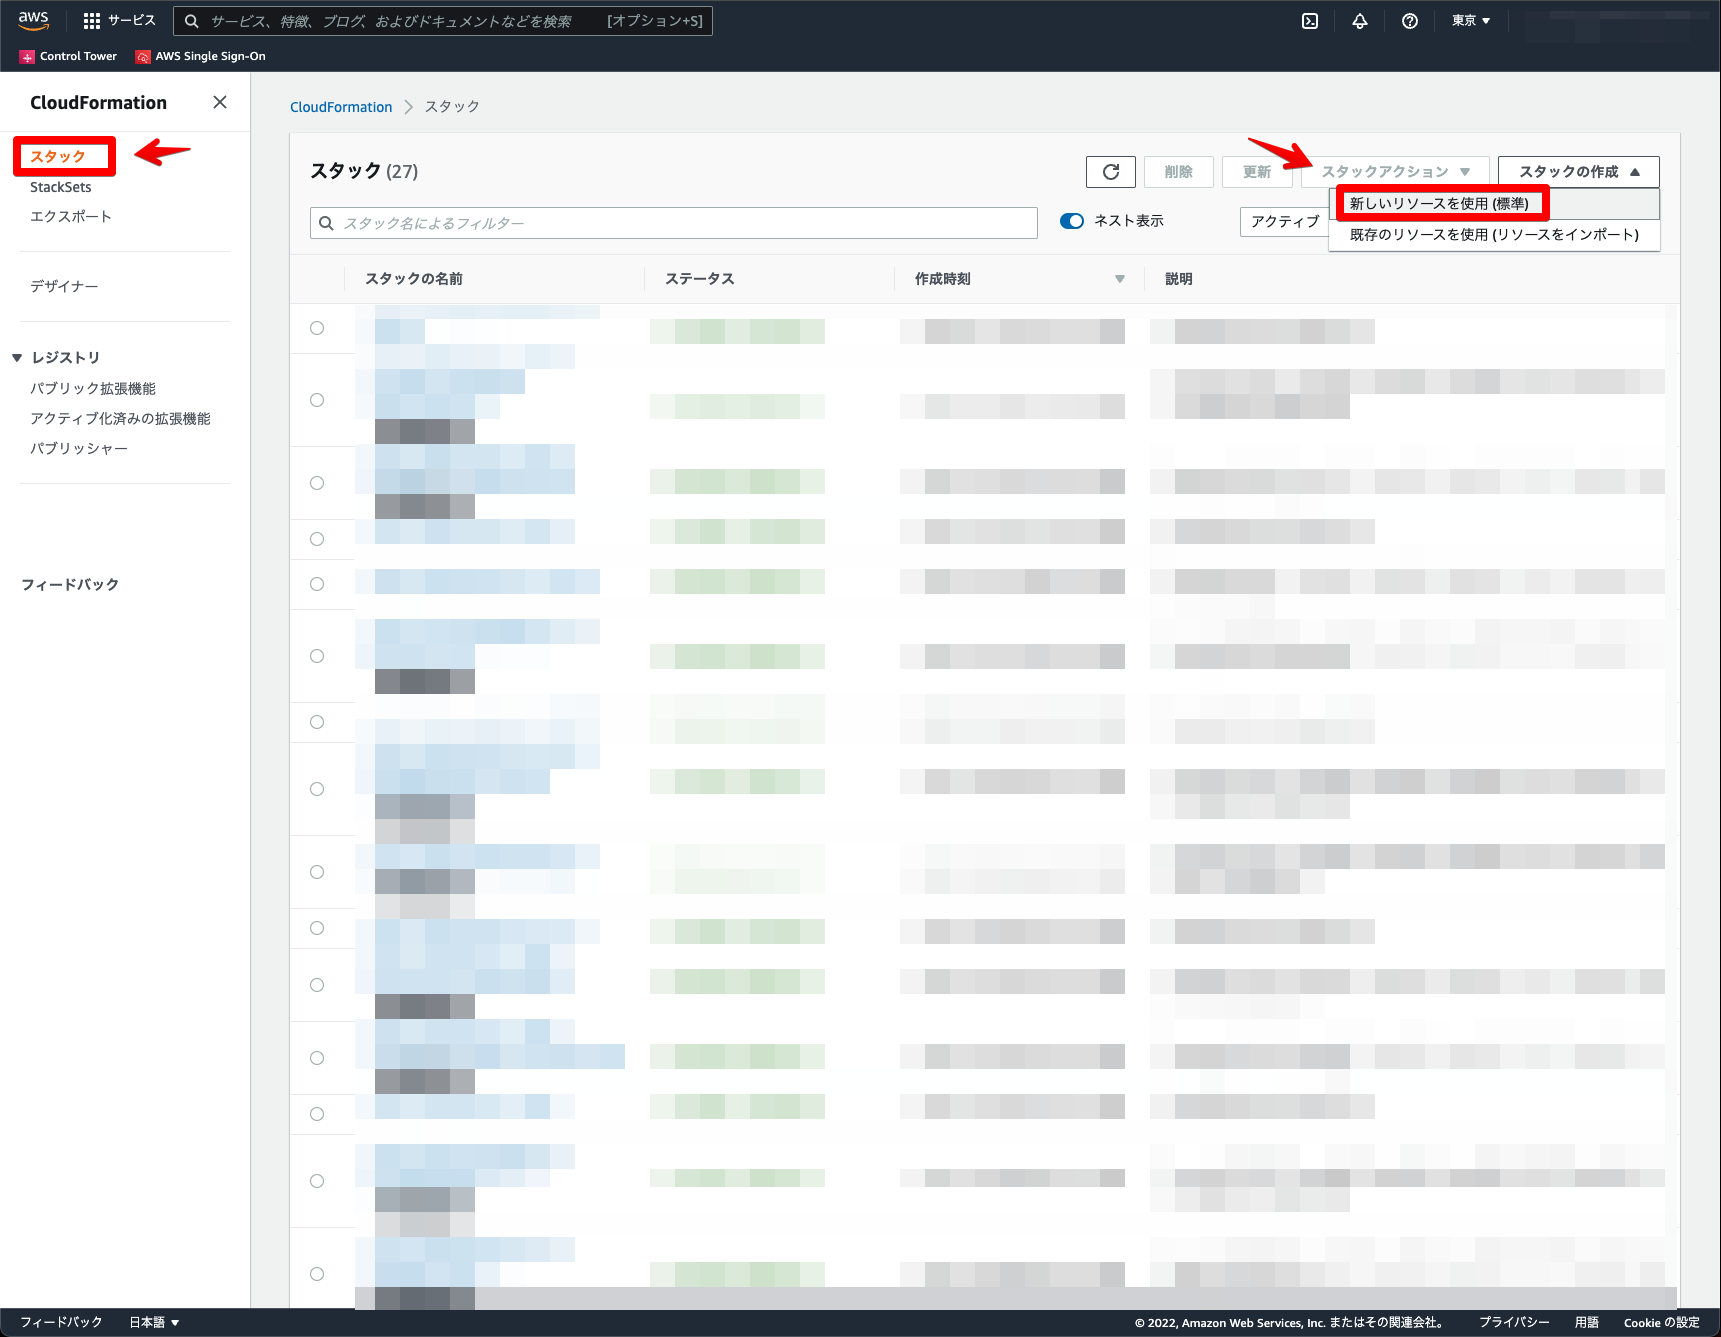1721x1337 pixels.
Task: Select the fifth stack radio button
Action: pyautogui.click(x=317, y=584)
